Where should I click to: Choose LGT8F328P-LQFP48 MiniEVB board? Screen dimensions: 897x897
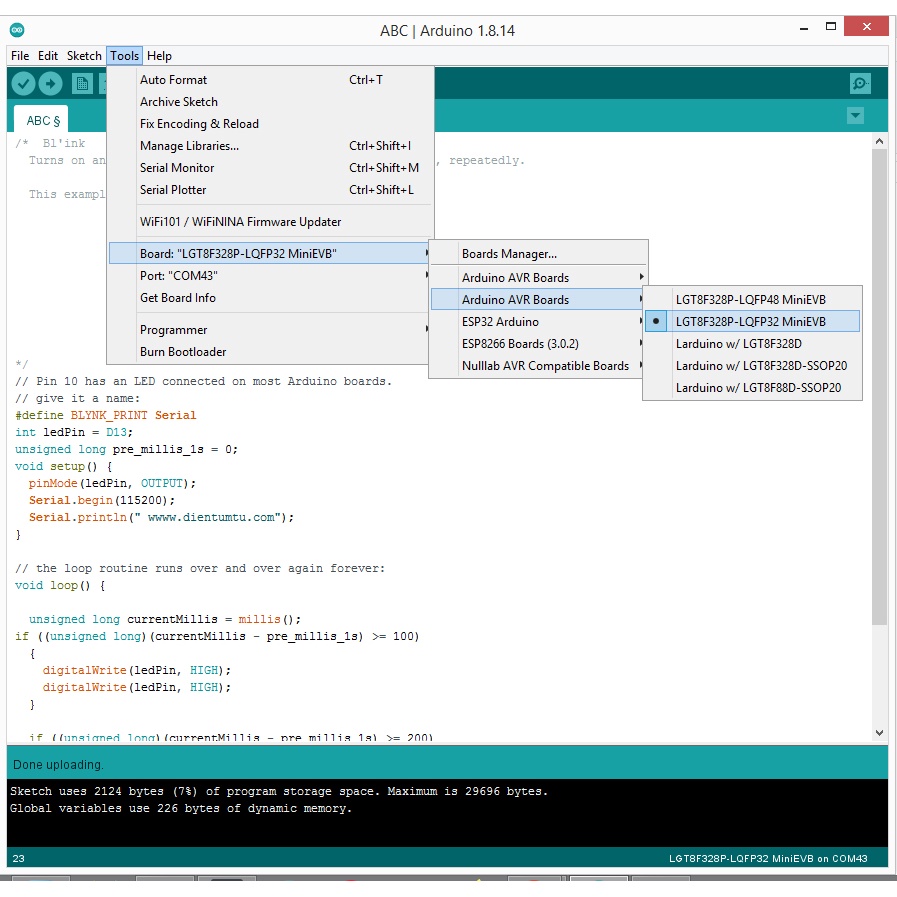pos(750,300)
